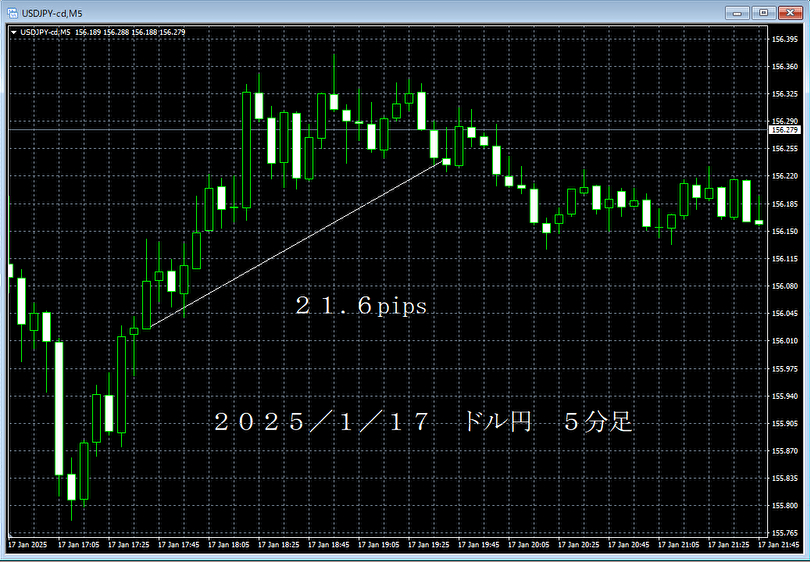Click the 156.010 price axis label
The width and height of the screenshot is (810, 562).
click(785, 341)
